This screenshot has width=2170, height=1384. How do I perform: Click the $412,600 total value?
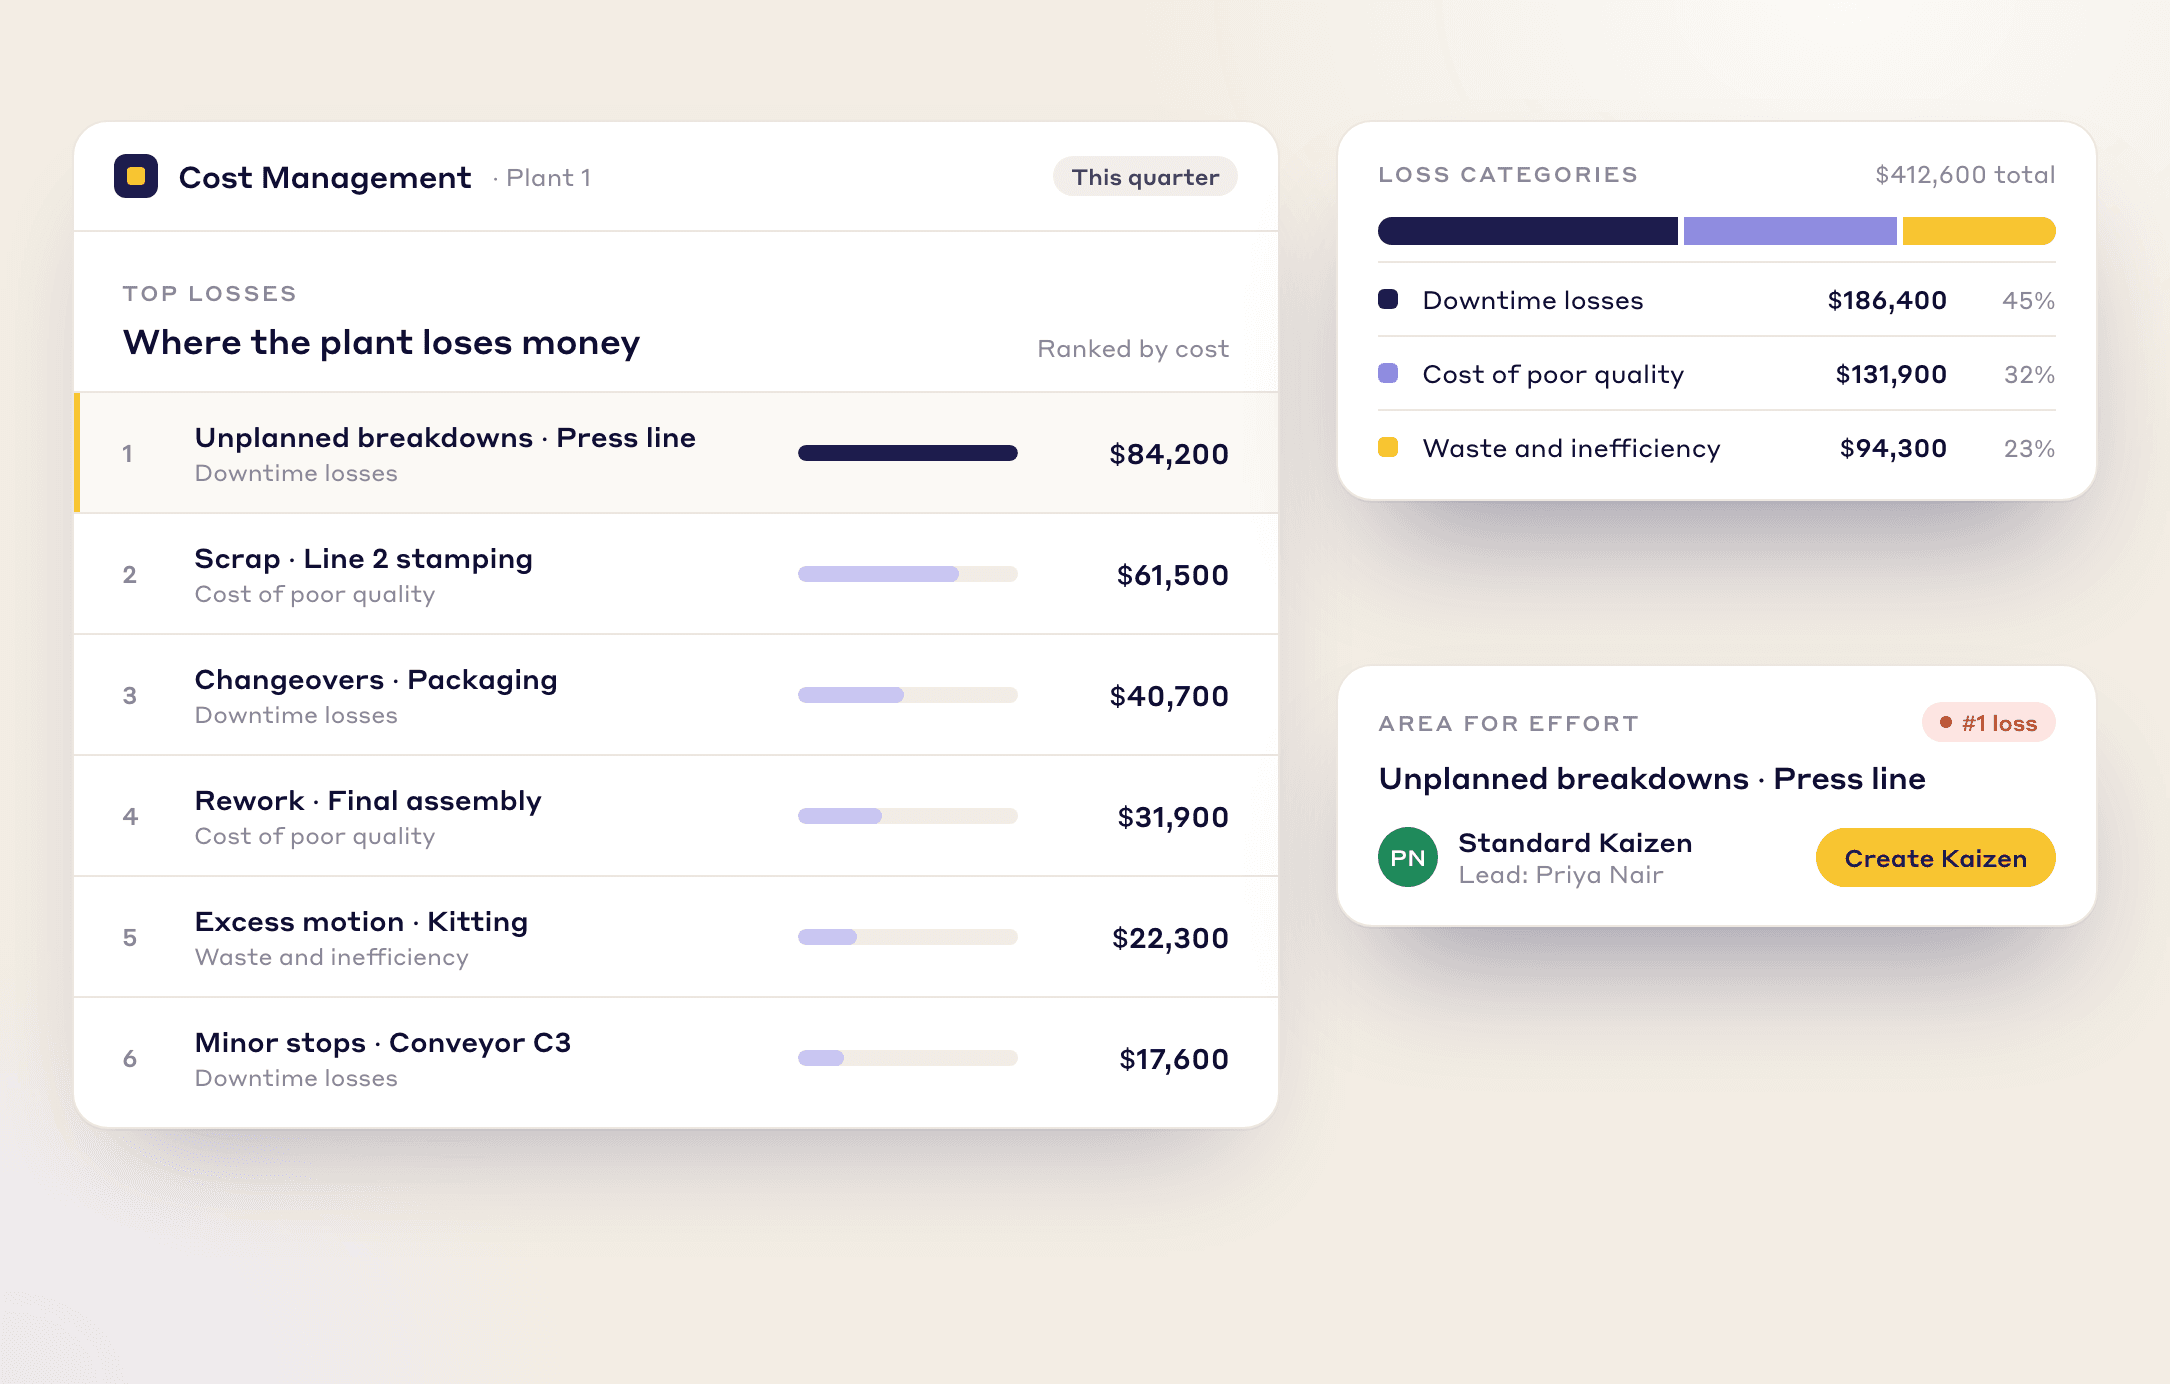point(1965,175)
